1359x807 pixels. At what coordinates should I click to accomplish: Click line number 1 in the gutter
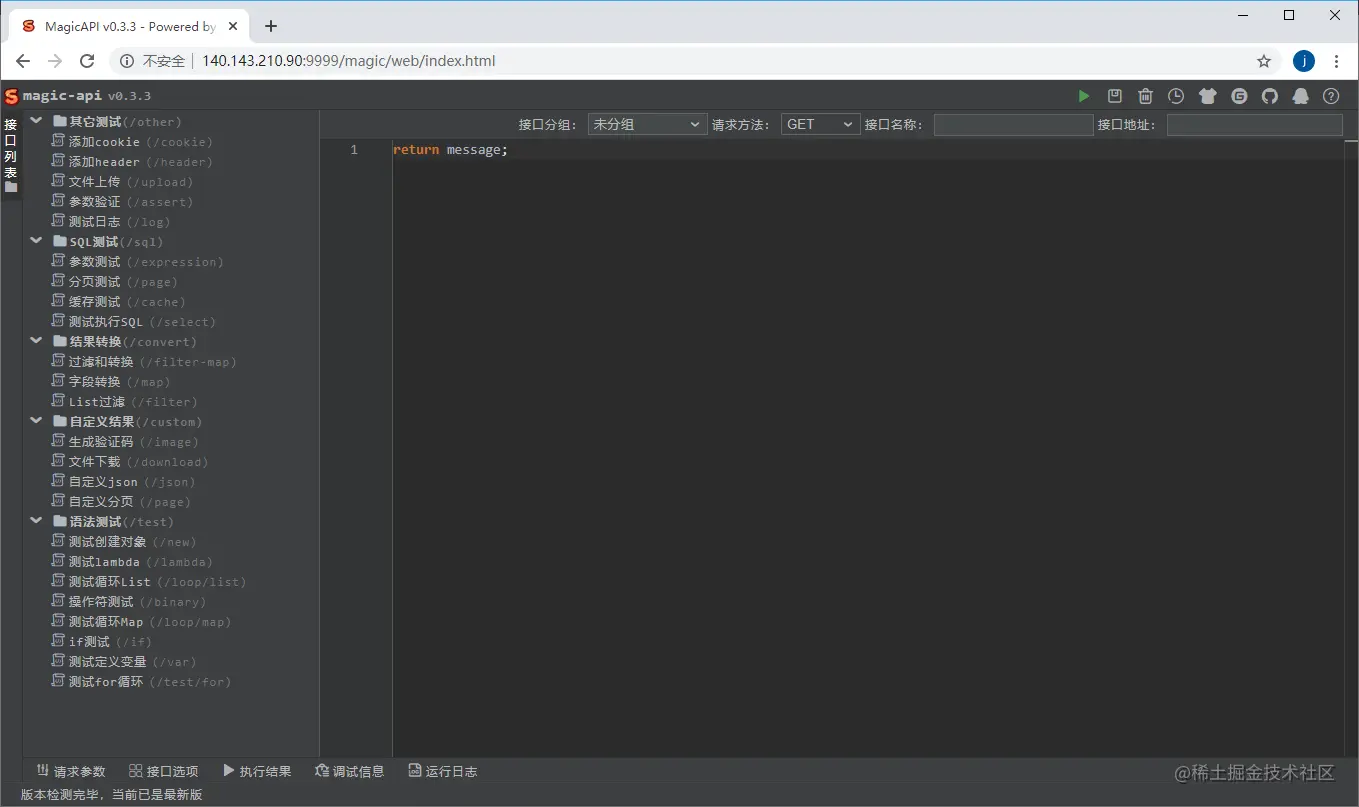click(x=354, y=150)
